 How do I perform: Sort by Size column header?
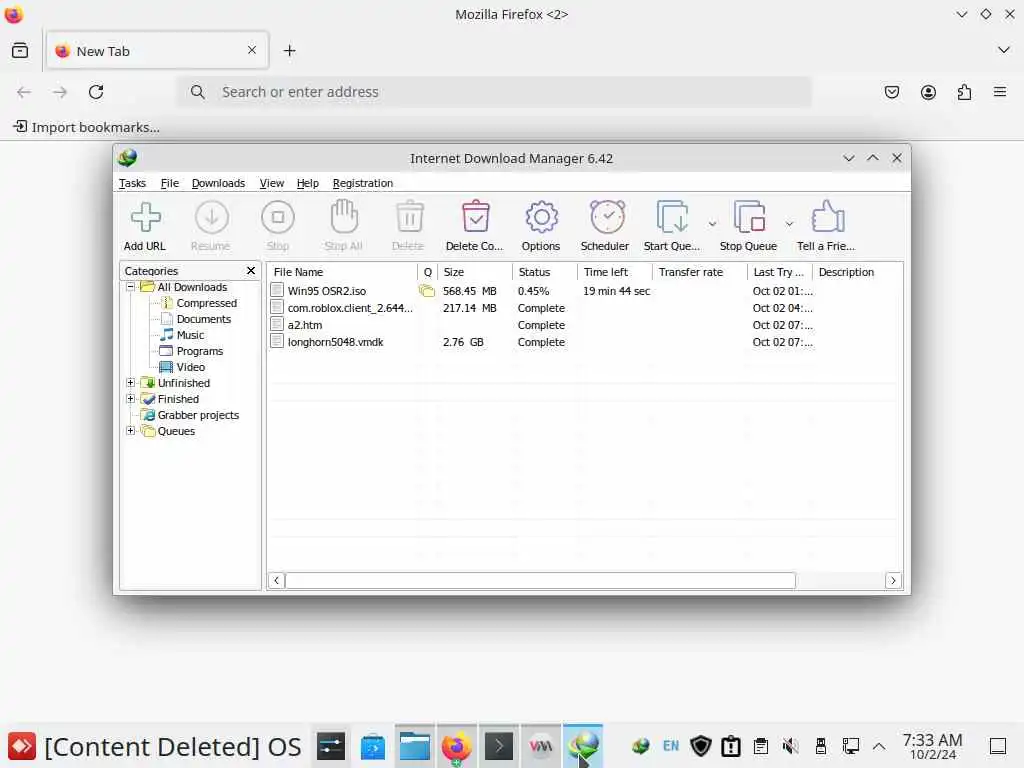point(474,272)
